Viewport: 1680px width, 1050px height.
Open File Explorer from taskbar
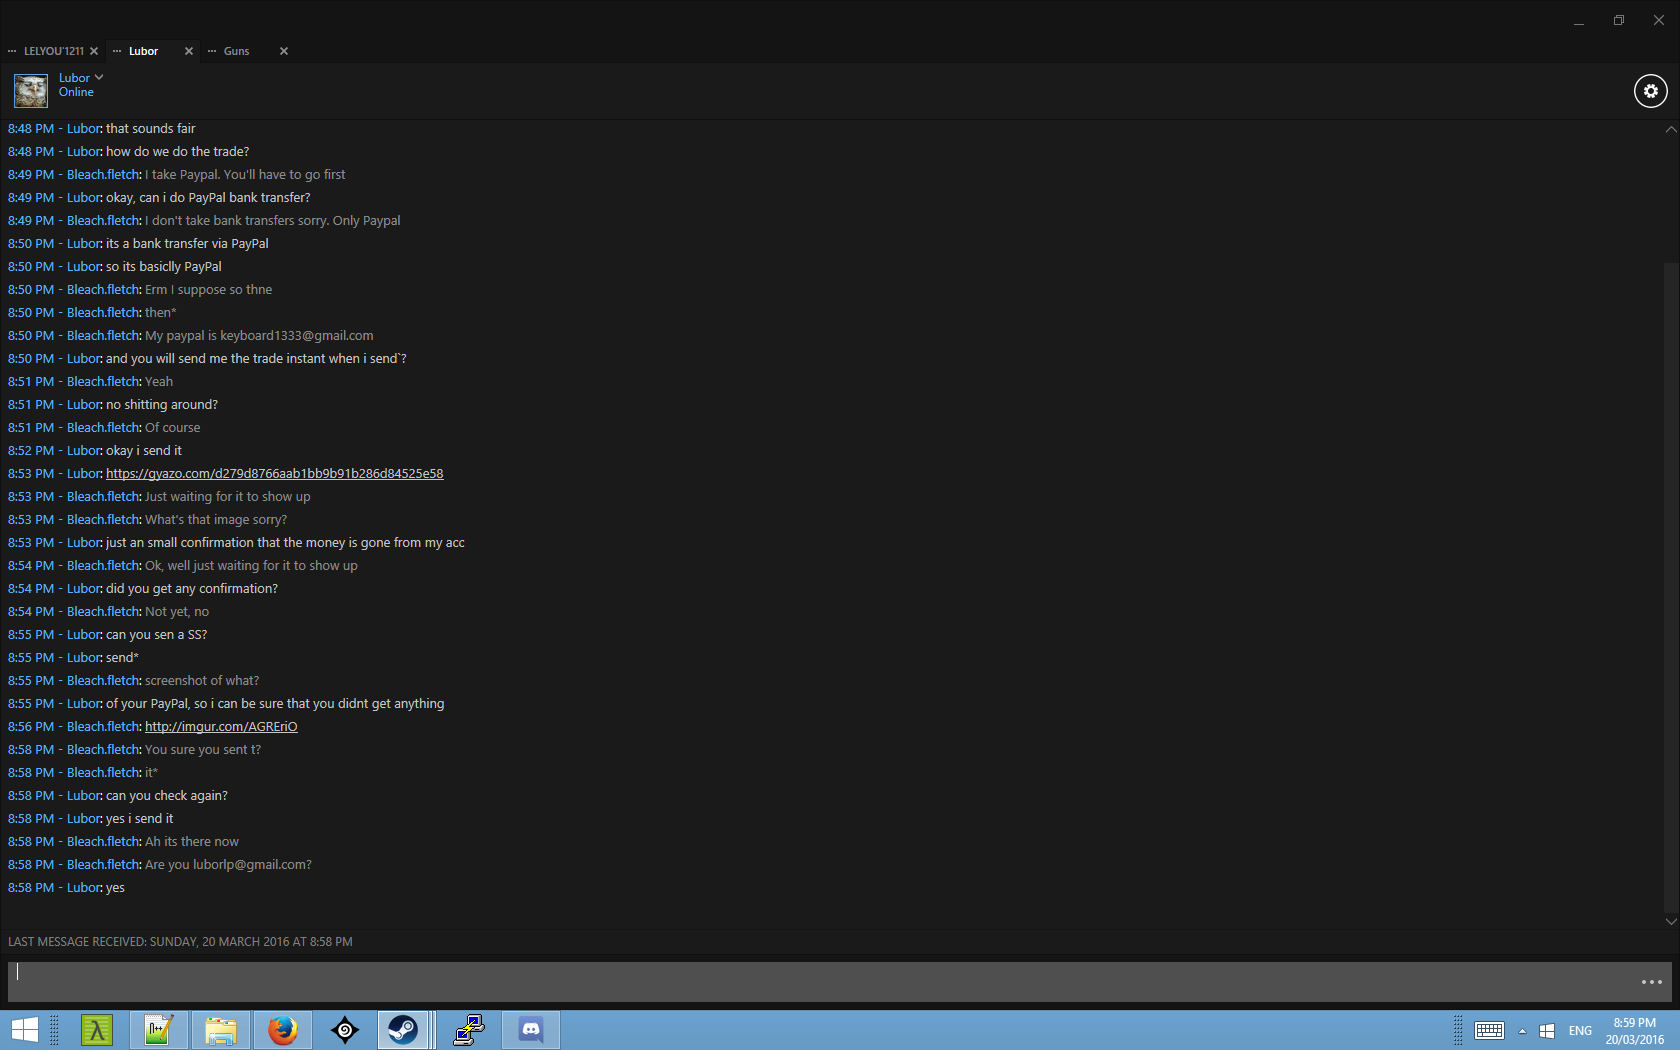pyautogui.click(x=221, y=1029)
